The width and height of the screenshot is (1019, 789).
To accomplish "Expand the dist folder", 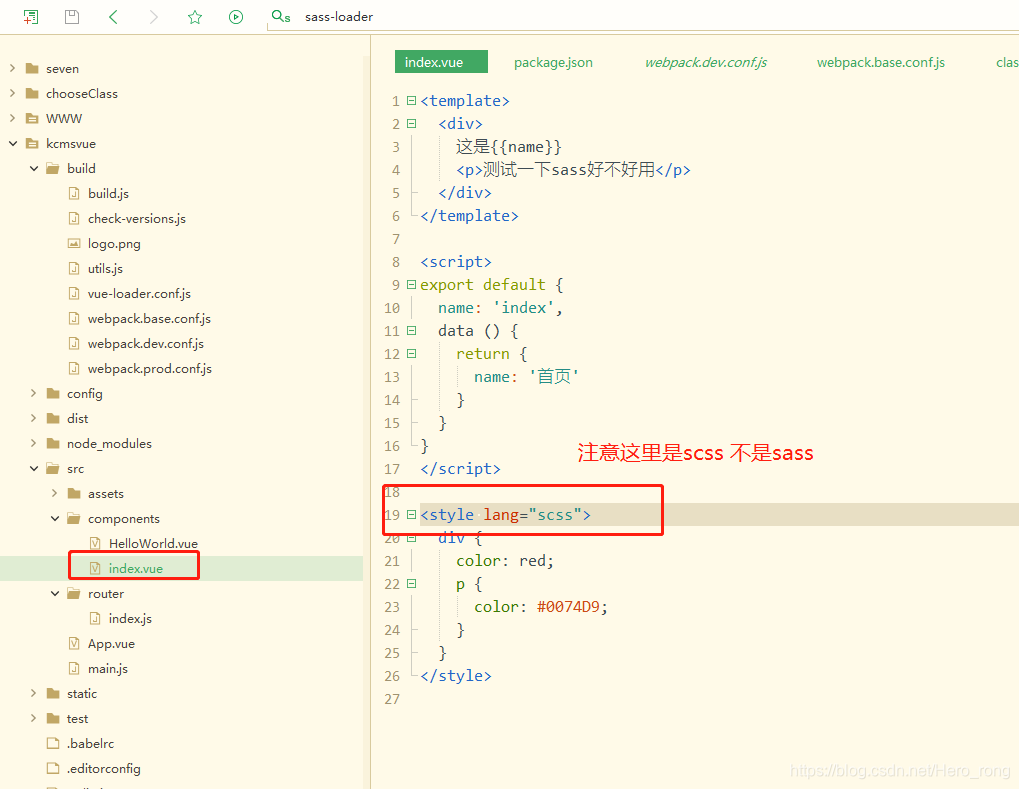I will pyautogui.click(x=34, y=419).
